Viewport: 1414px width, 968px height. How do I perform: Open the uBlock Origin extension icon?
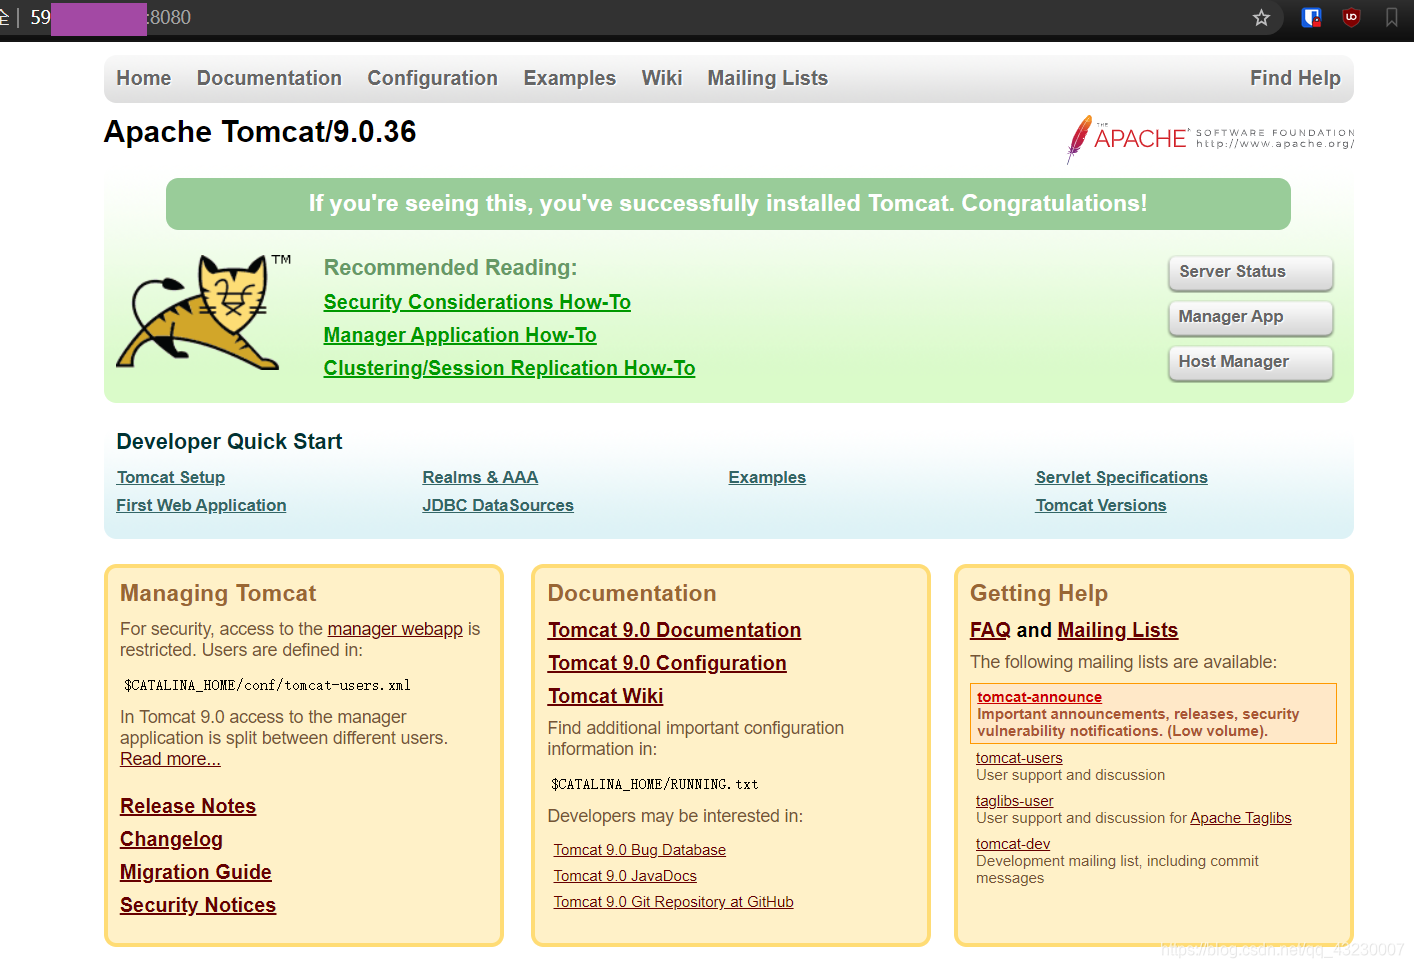[1351, 17]
